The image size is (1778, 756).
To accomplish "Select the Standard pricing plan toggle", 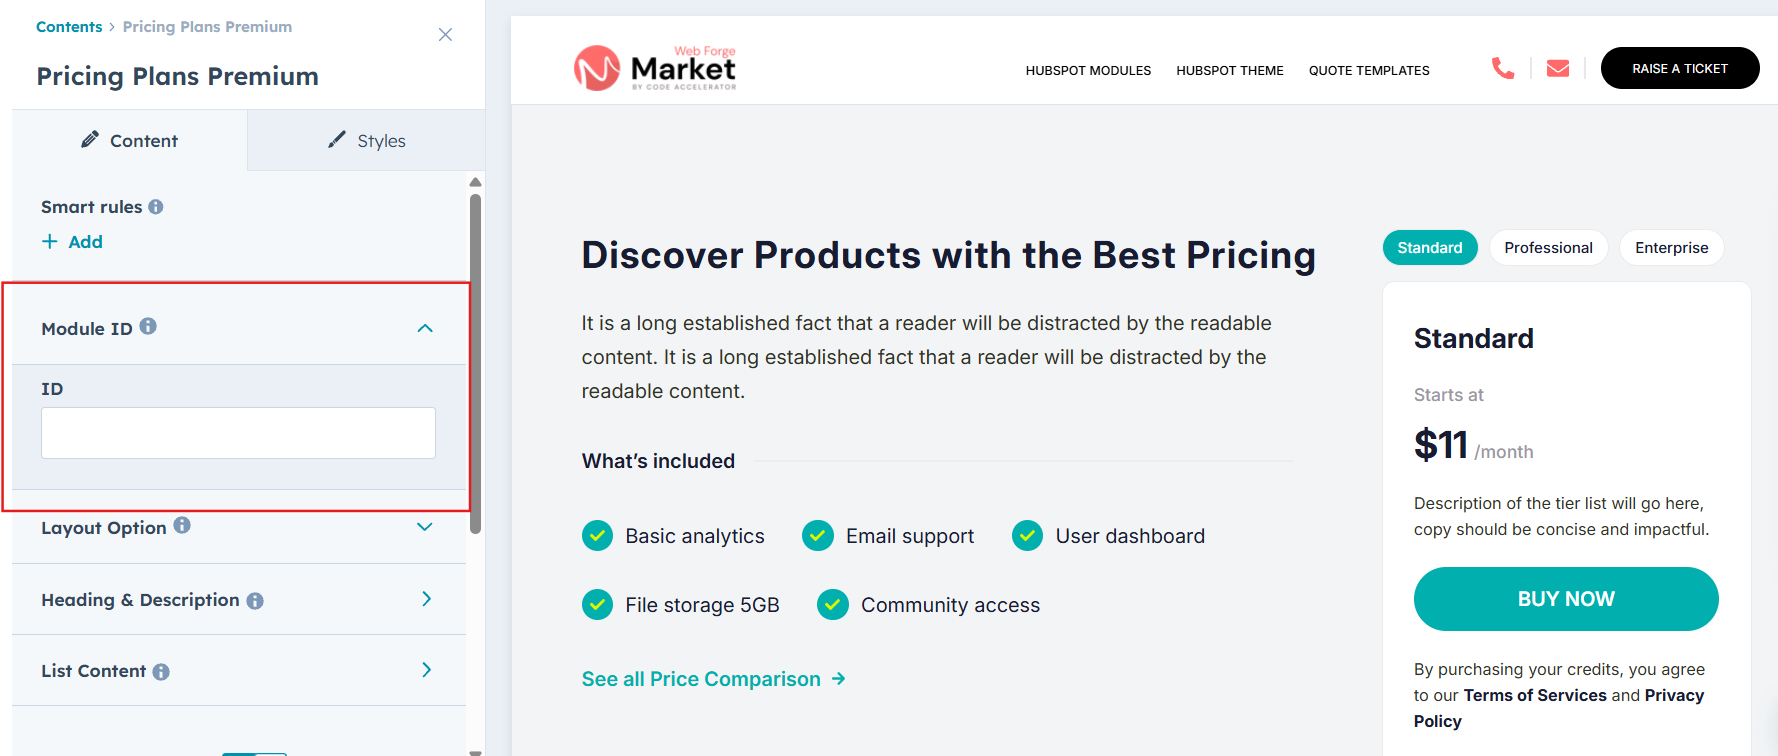I will point(1429,248).
